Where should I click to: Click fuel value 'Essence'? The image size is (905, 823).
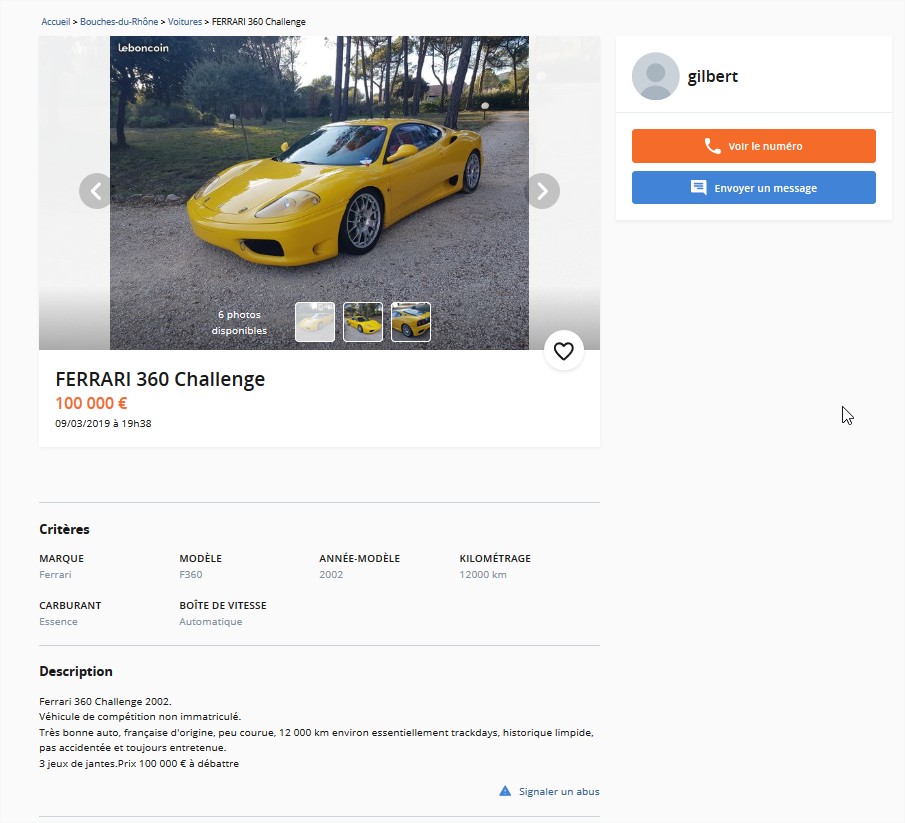coord(58,622)
